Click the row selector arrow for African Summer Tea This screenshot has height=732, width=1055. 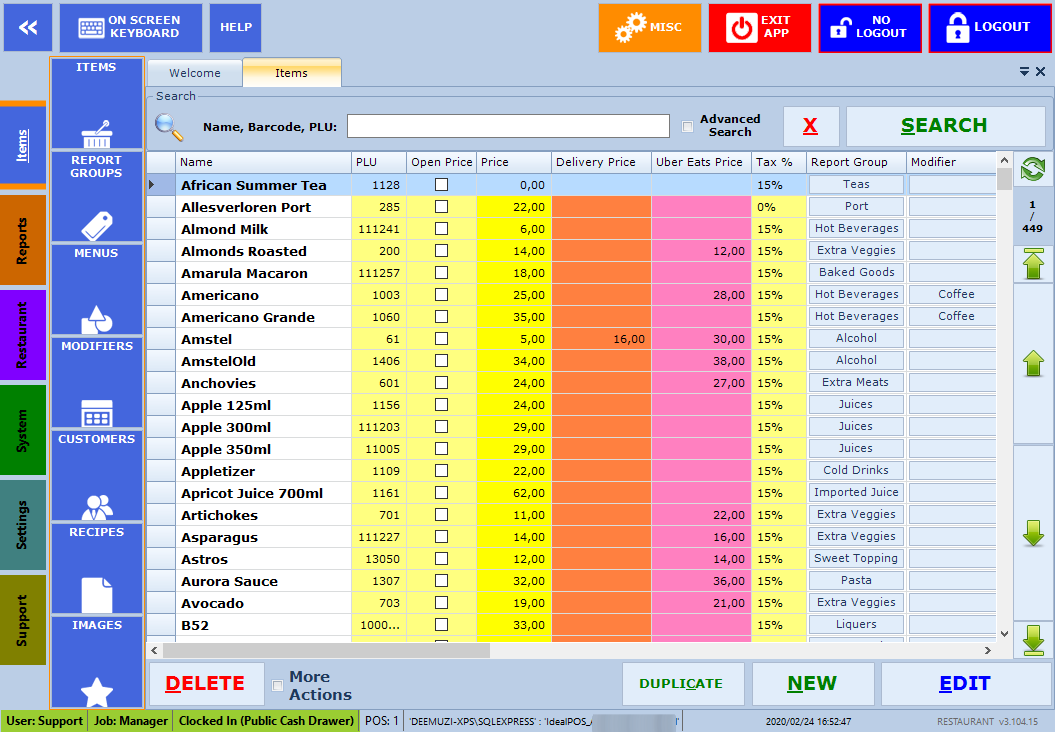coord(153,185)
